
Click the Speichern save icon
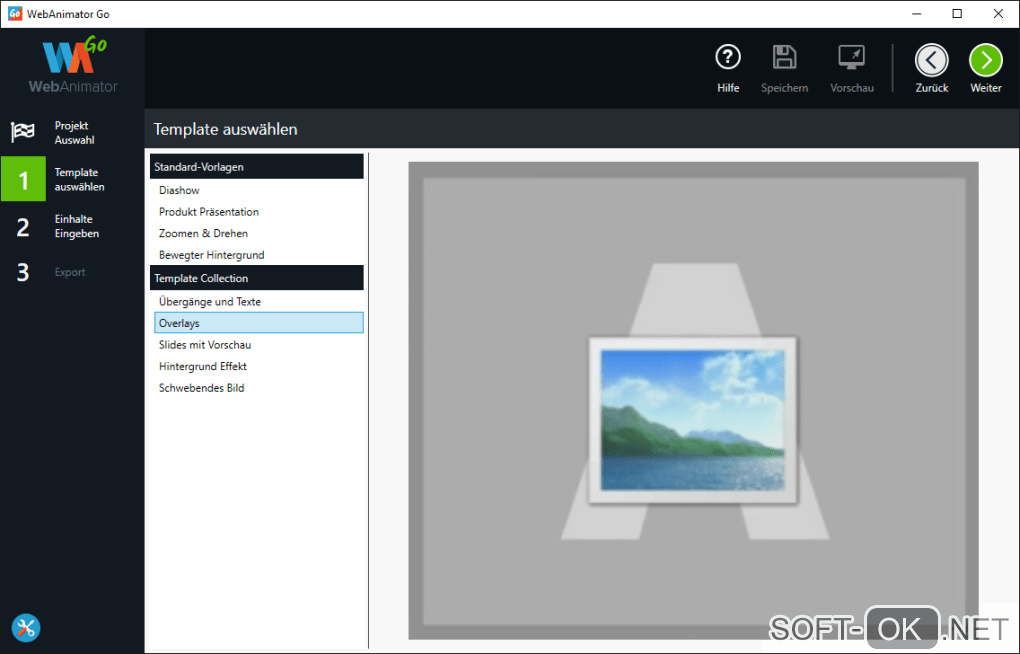point(784,57)
